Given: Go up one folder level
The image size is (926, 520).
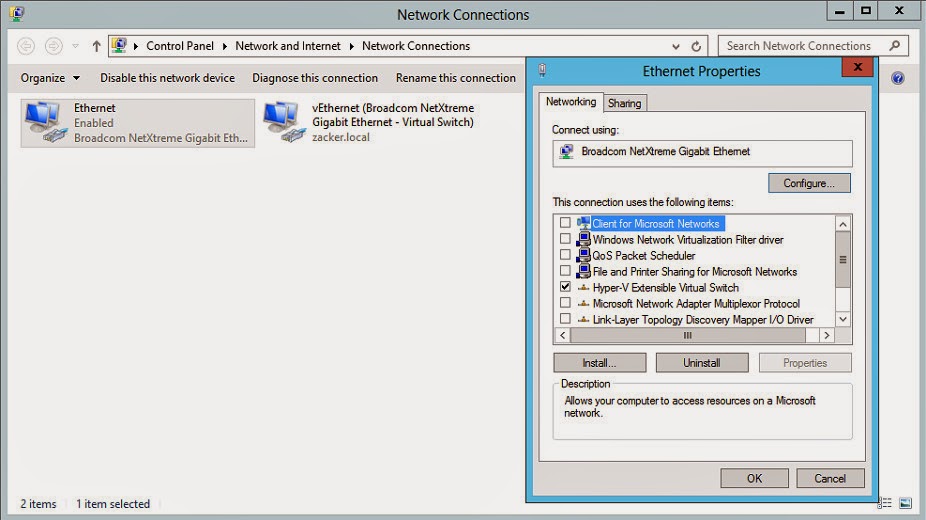Looking at the screenshot, I should point(96,46).
